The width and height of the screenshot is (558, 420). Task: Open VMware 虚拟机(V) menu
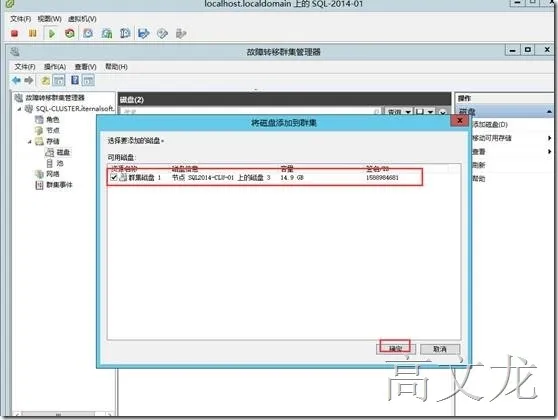tap(82, 19)
